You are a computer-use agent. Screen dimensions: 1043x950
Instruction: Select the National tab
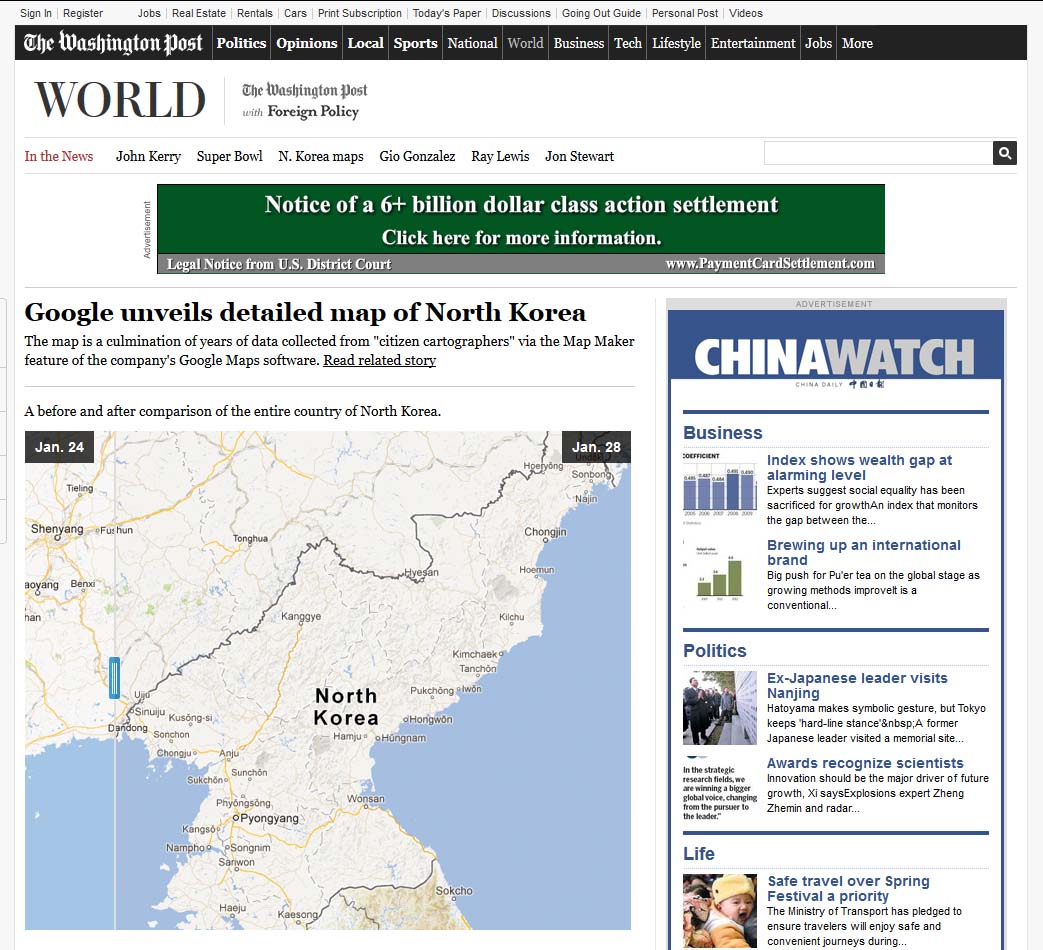click(472, 43)
